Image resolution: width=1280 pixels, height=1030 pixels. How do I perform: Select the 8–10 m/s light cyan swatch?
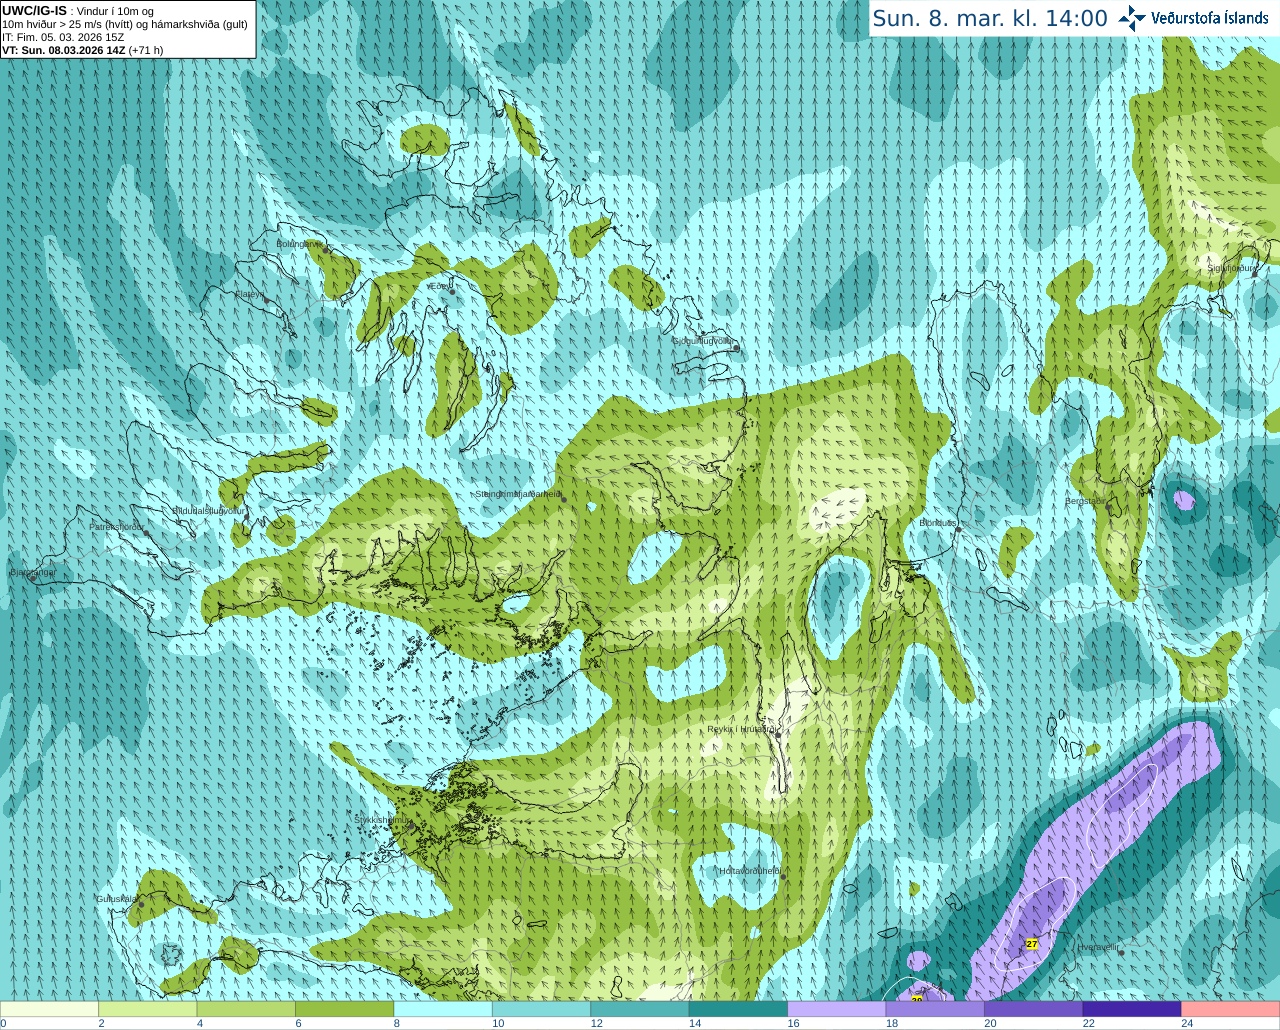click(443, 1009)
